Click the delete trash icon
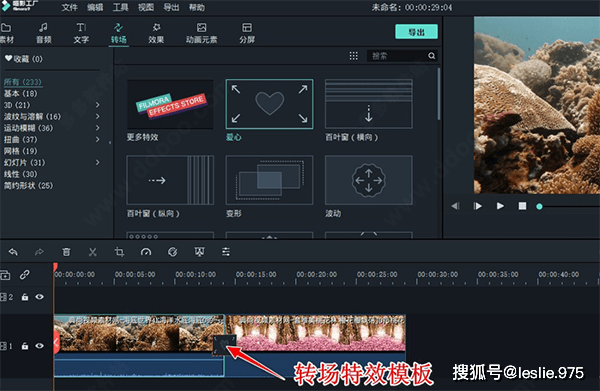 (66, 252)
